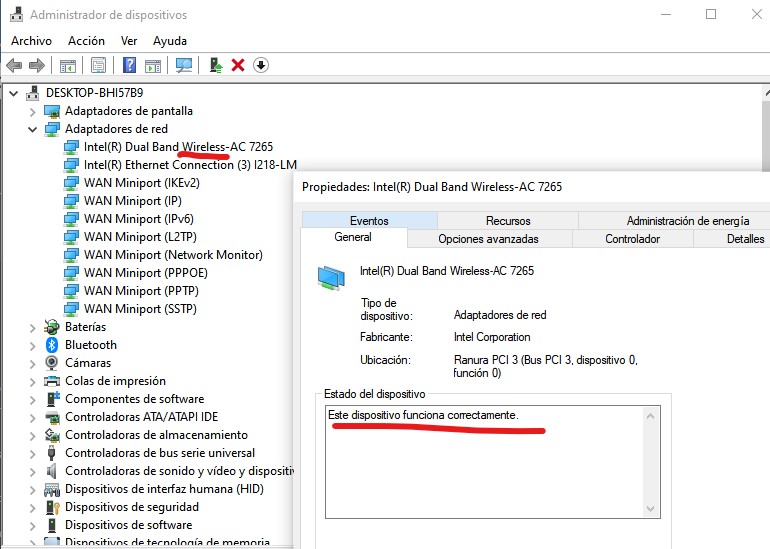Click the computer icon next to DESKTOP-BHI57B9
The height and width of the screenshot is (549, 770).
(x=32, y=93)
